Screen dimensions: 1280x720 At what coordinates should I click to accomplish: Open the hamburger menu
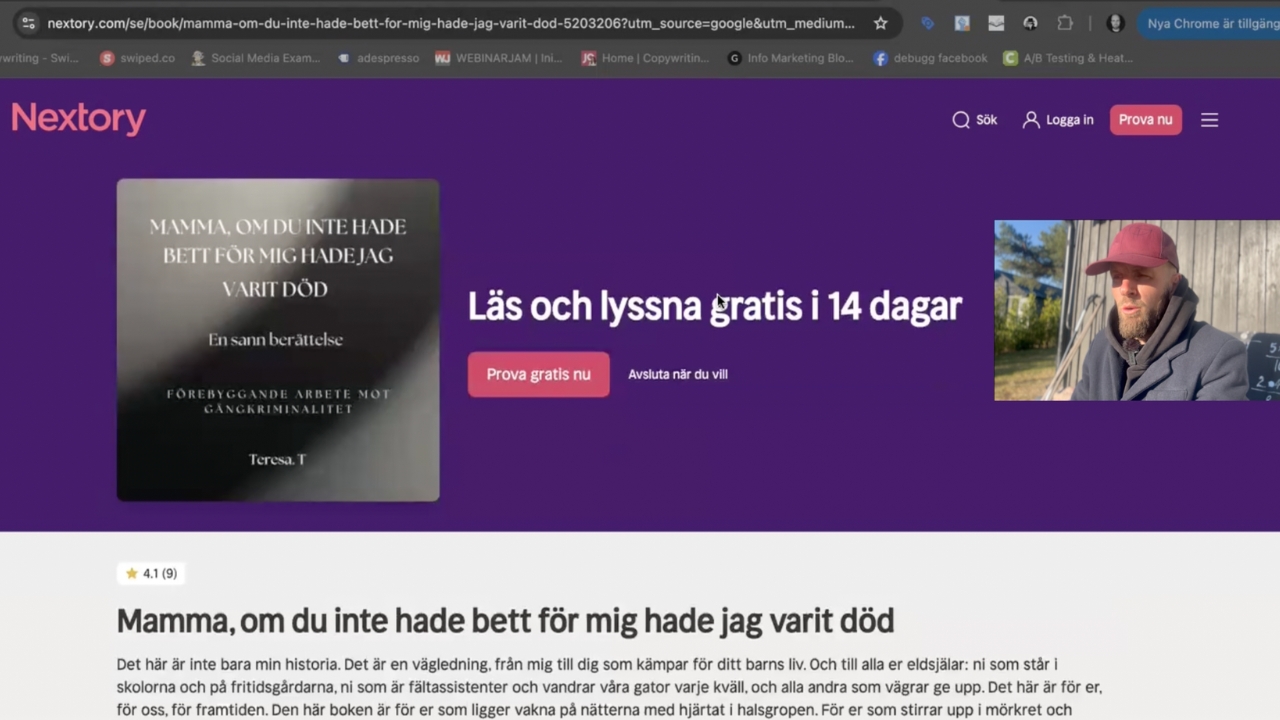[x=1209, y=120]
